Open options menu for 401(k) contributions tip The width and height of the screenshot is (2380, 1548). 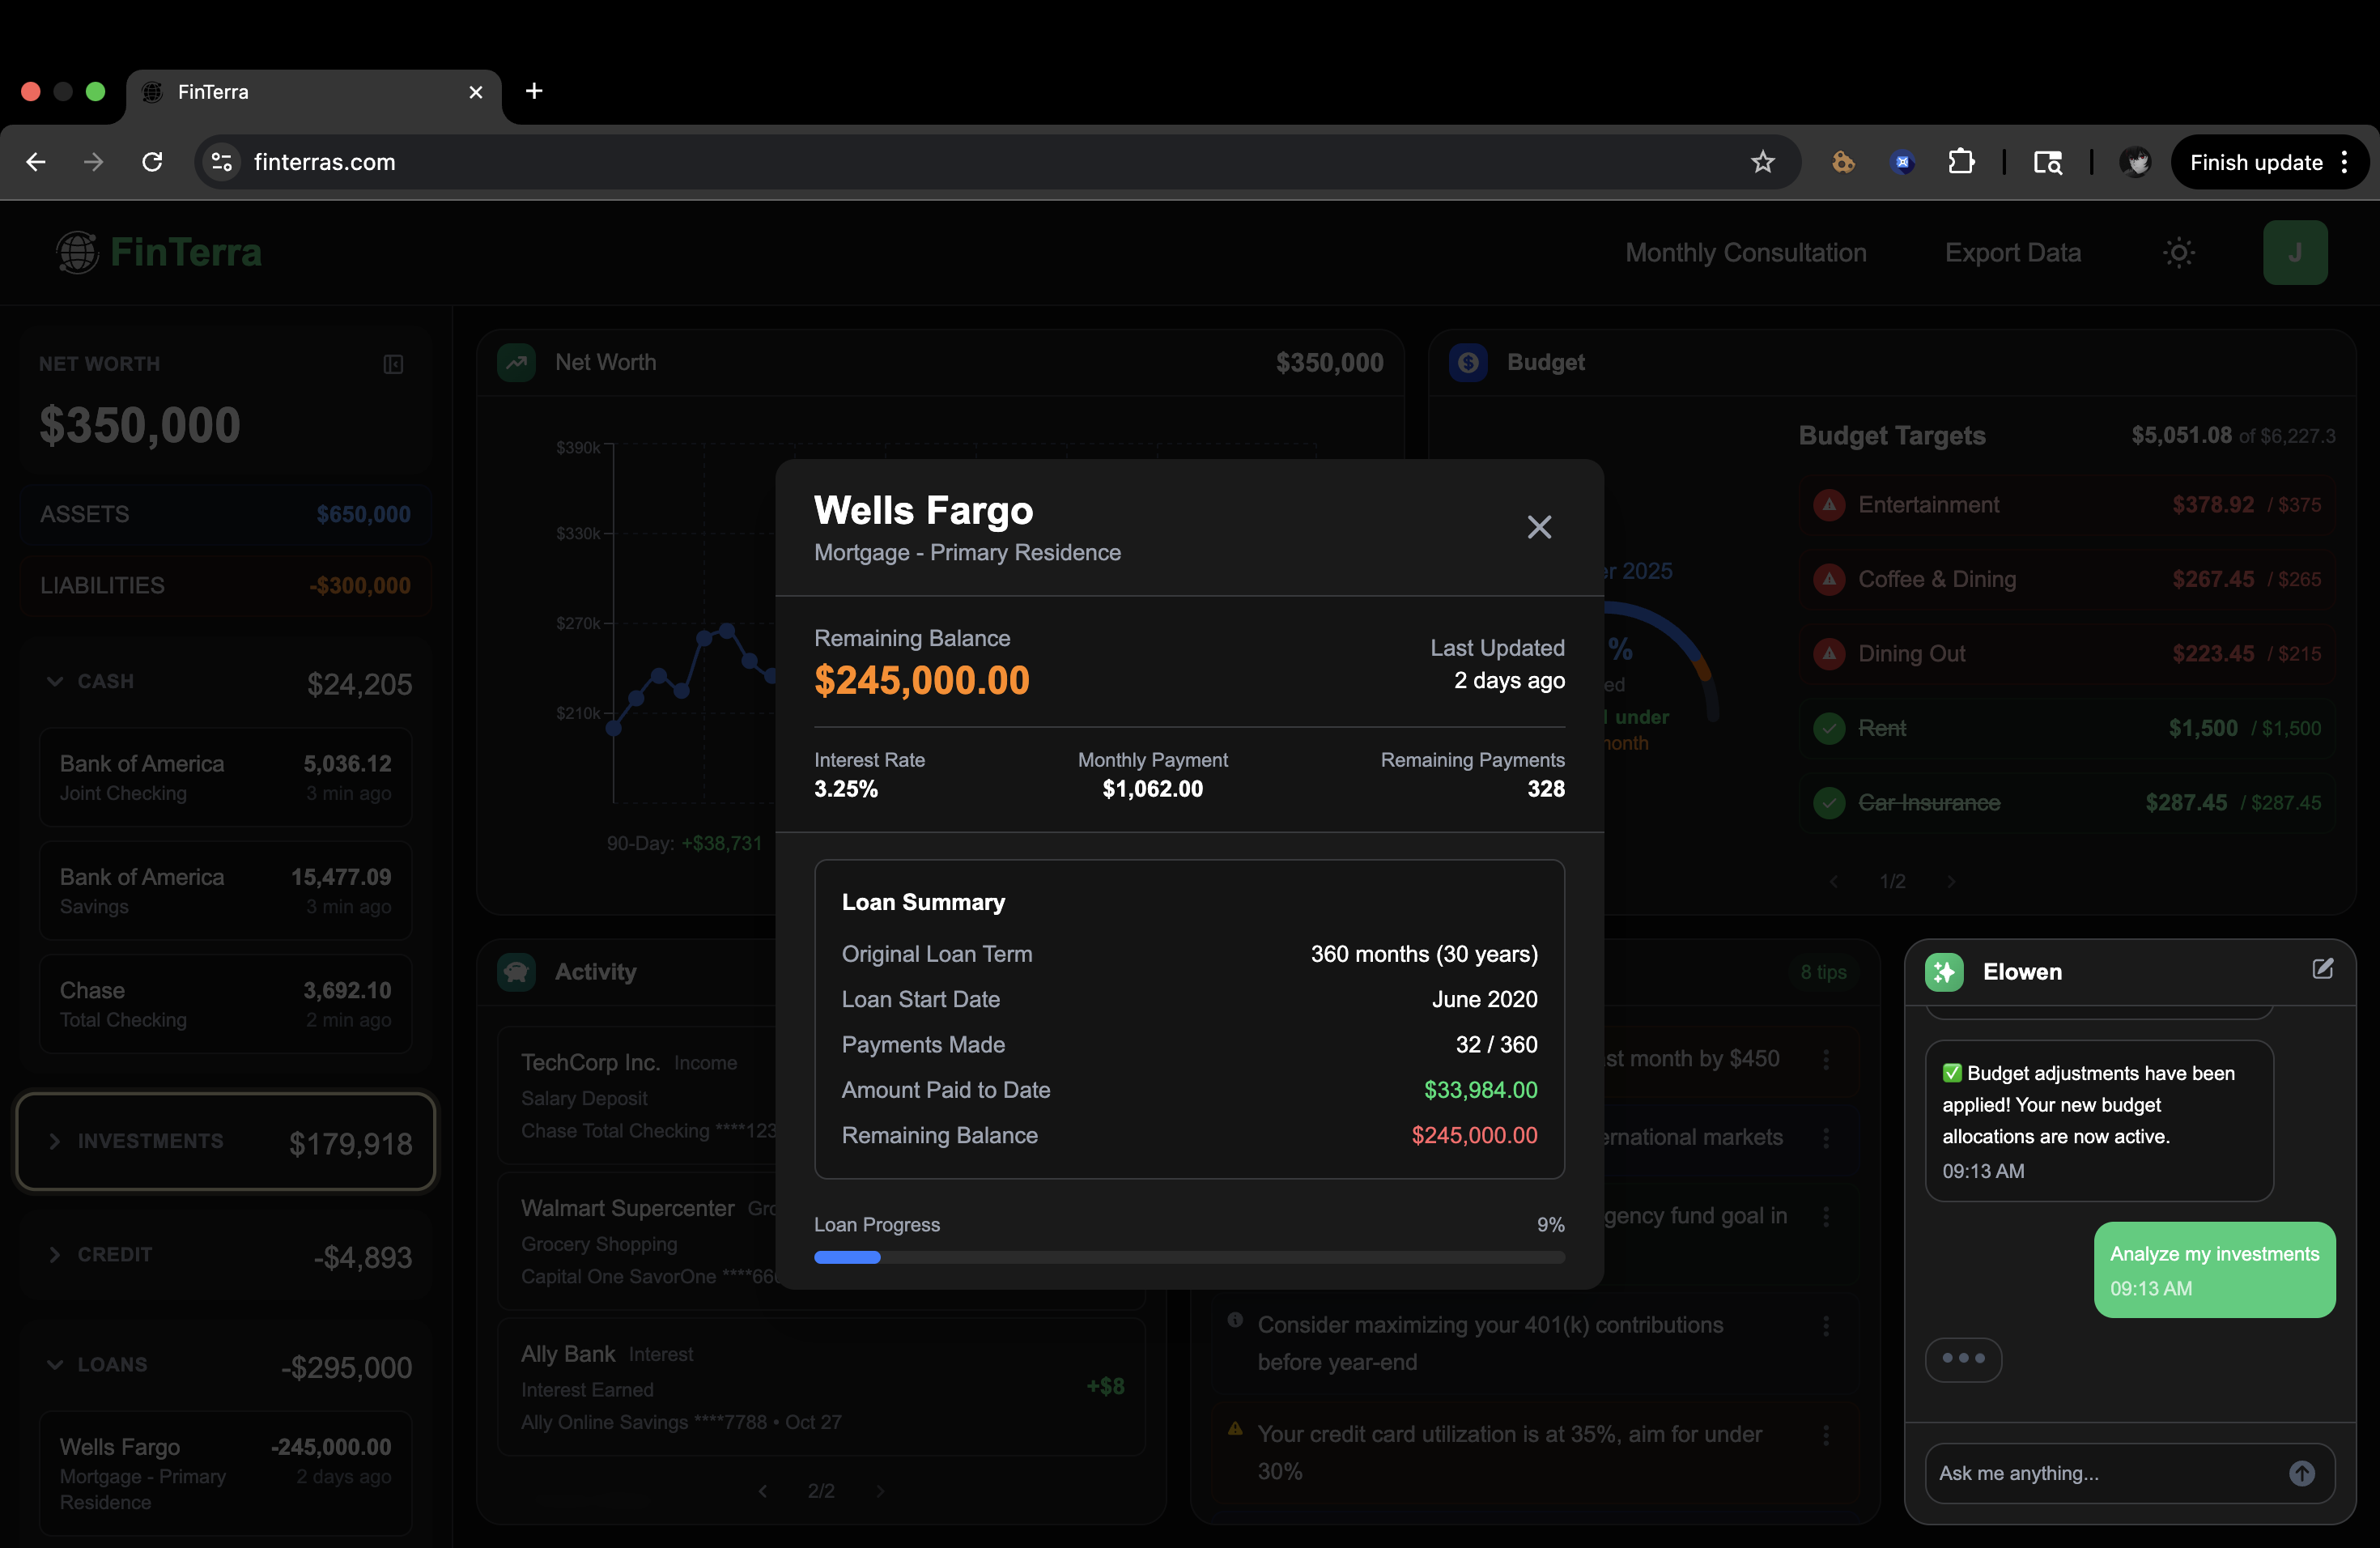(x=1826, y=1326)
